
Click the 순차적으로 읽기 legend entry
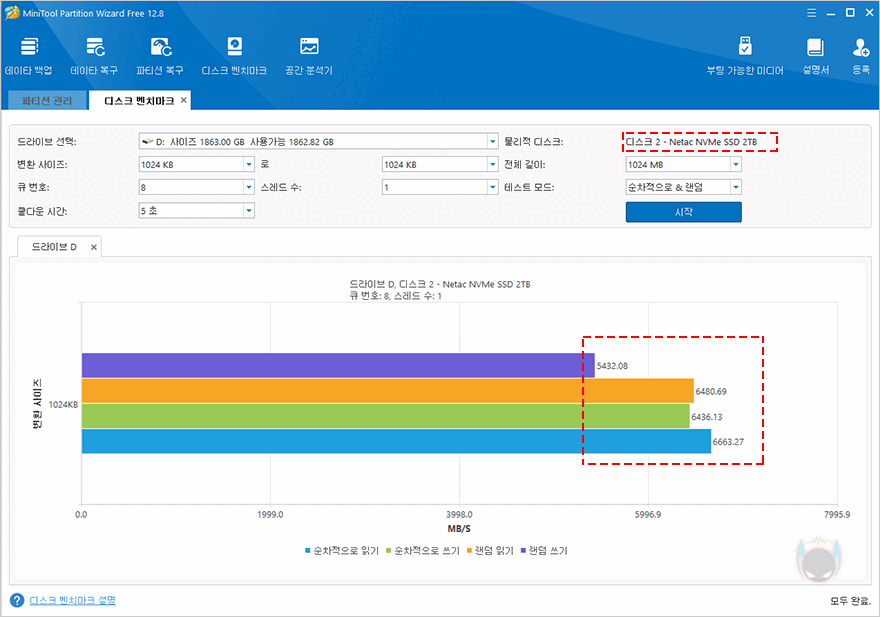coord(342,551)
